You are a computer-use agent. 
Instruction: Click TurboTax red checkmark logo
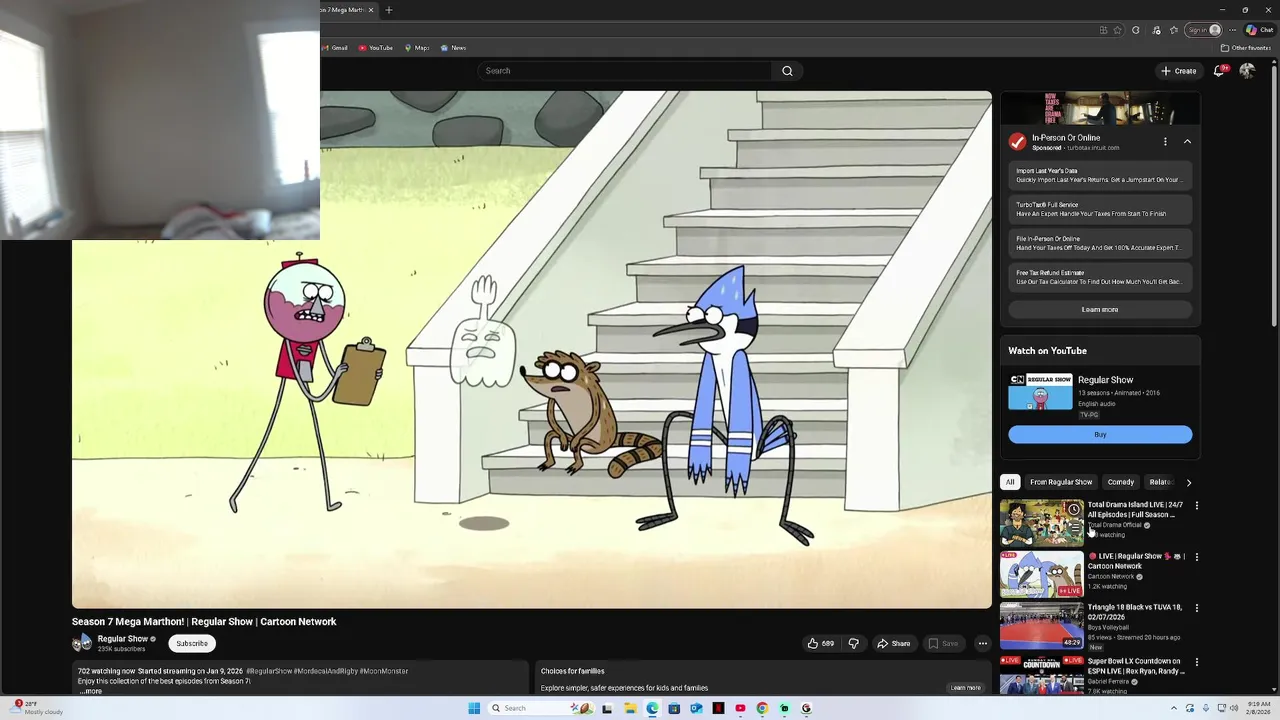1017,142
